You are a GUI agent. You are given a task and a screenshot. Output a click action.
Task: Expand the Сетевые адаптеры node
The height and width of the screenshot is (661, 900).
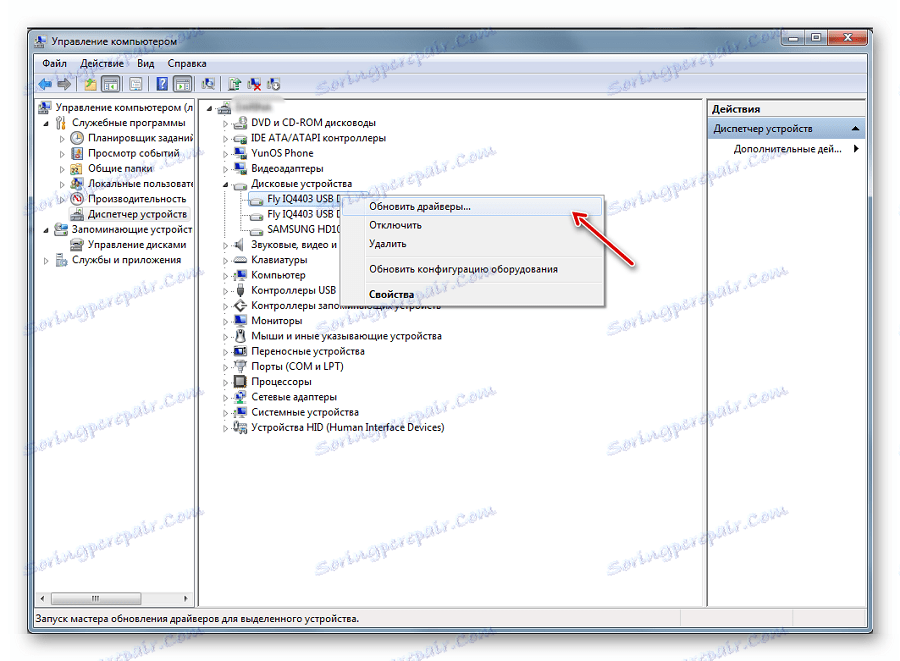[226, 398]
